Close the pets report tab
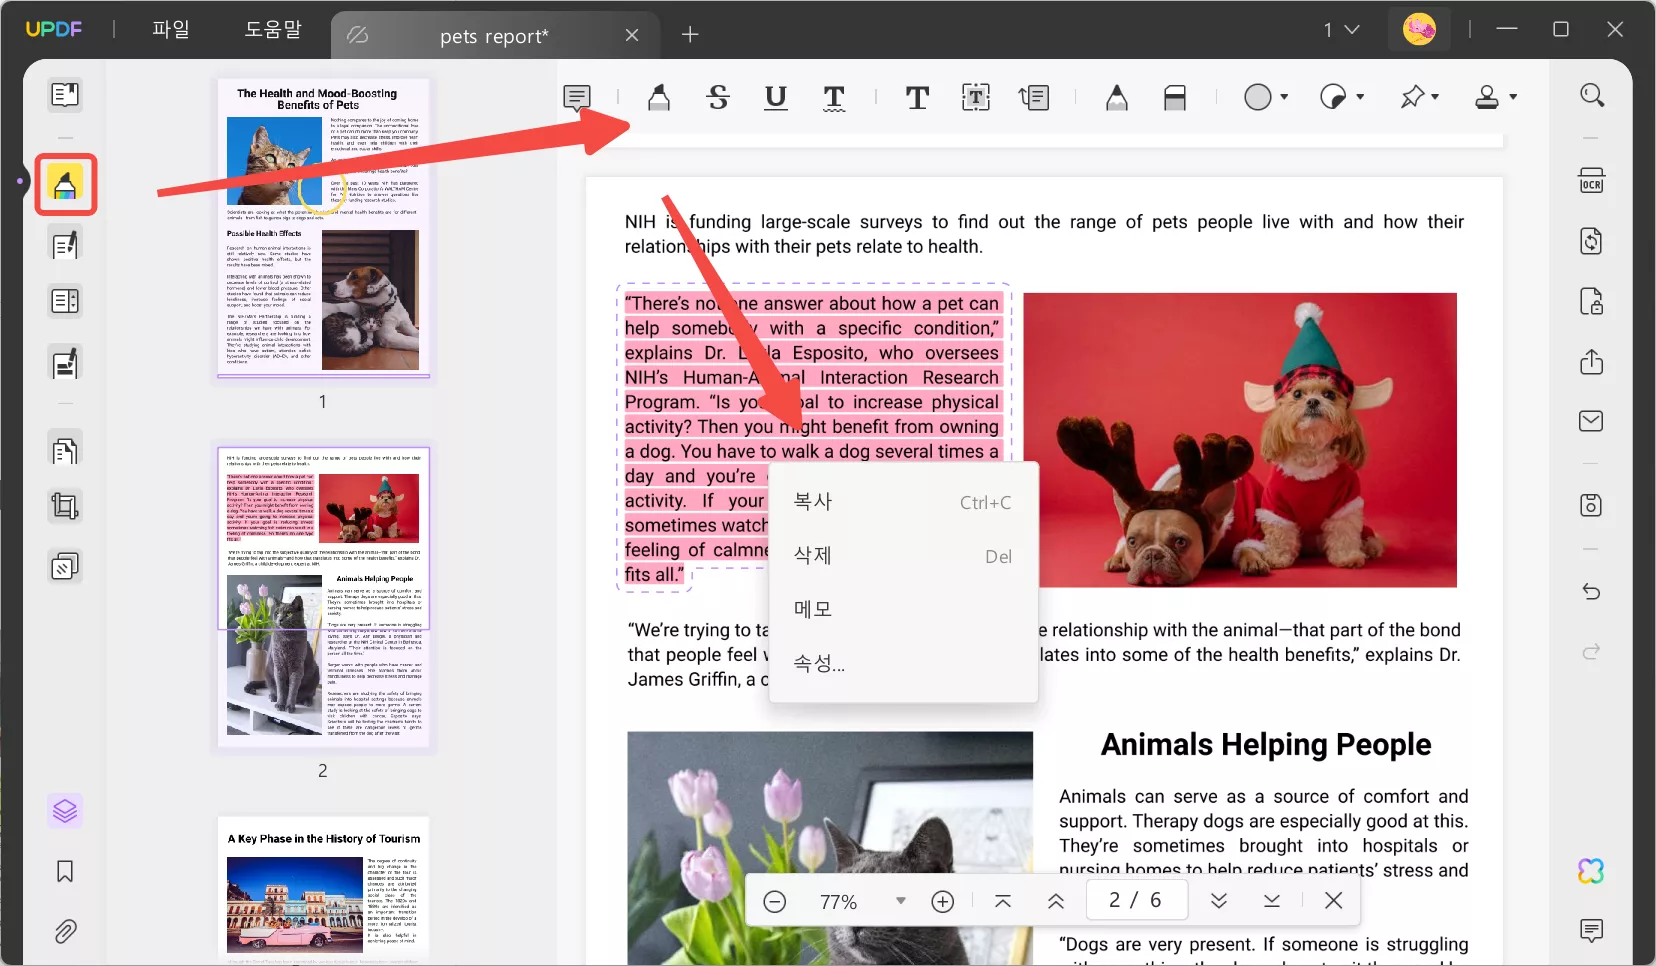This screenshot has height=966, width=1656. 632,36
